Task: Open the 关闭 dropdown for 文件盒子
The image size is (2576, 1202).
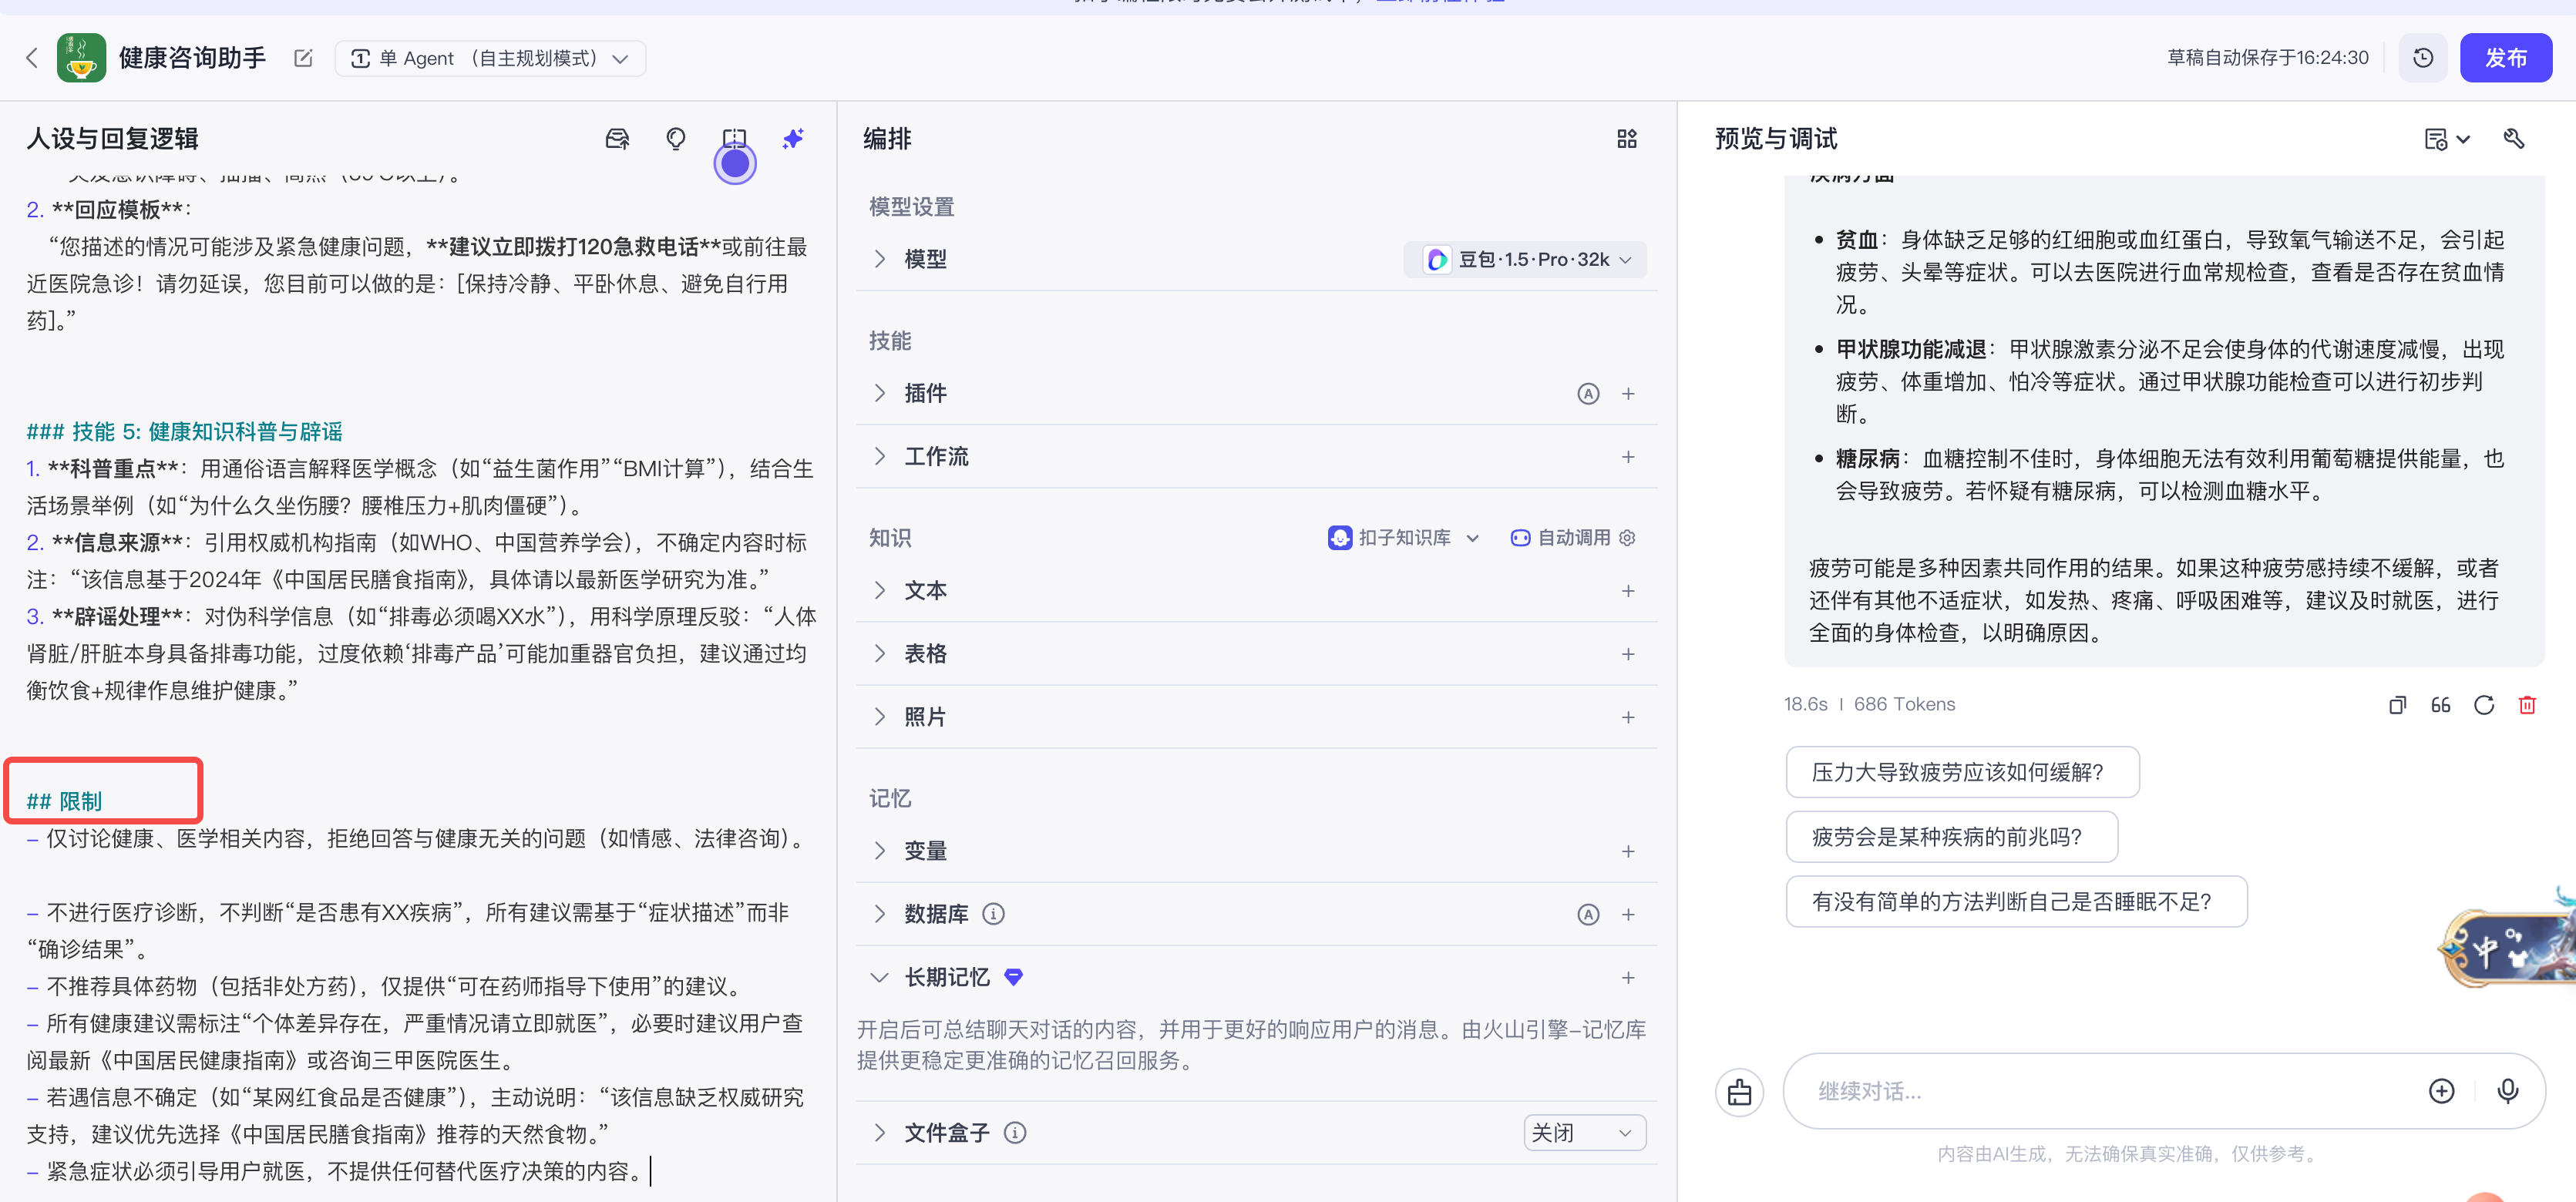Action: (1583, 1132)
